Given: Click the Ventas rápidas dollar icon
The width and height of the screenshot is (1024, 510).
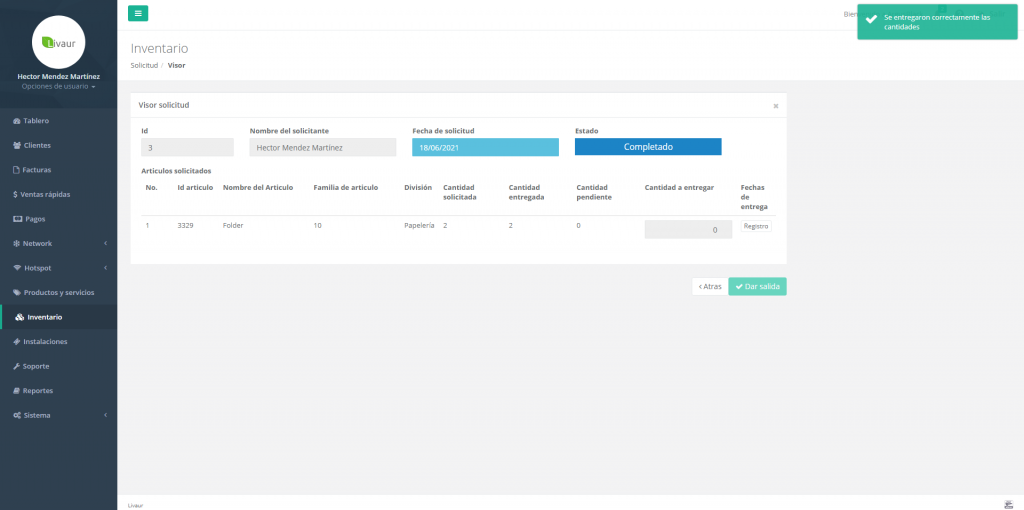Looking at the screenshot, I should tap(14, 194).
